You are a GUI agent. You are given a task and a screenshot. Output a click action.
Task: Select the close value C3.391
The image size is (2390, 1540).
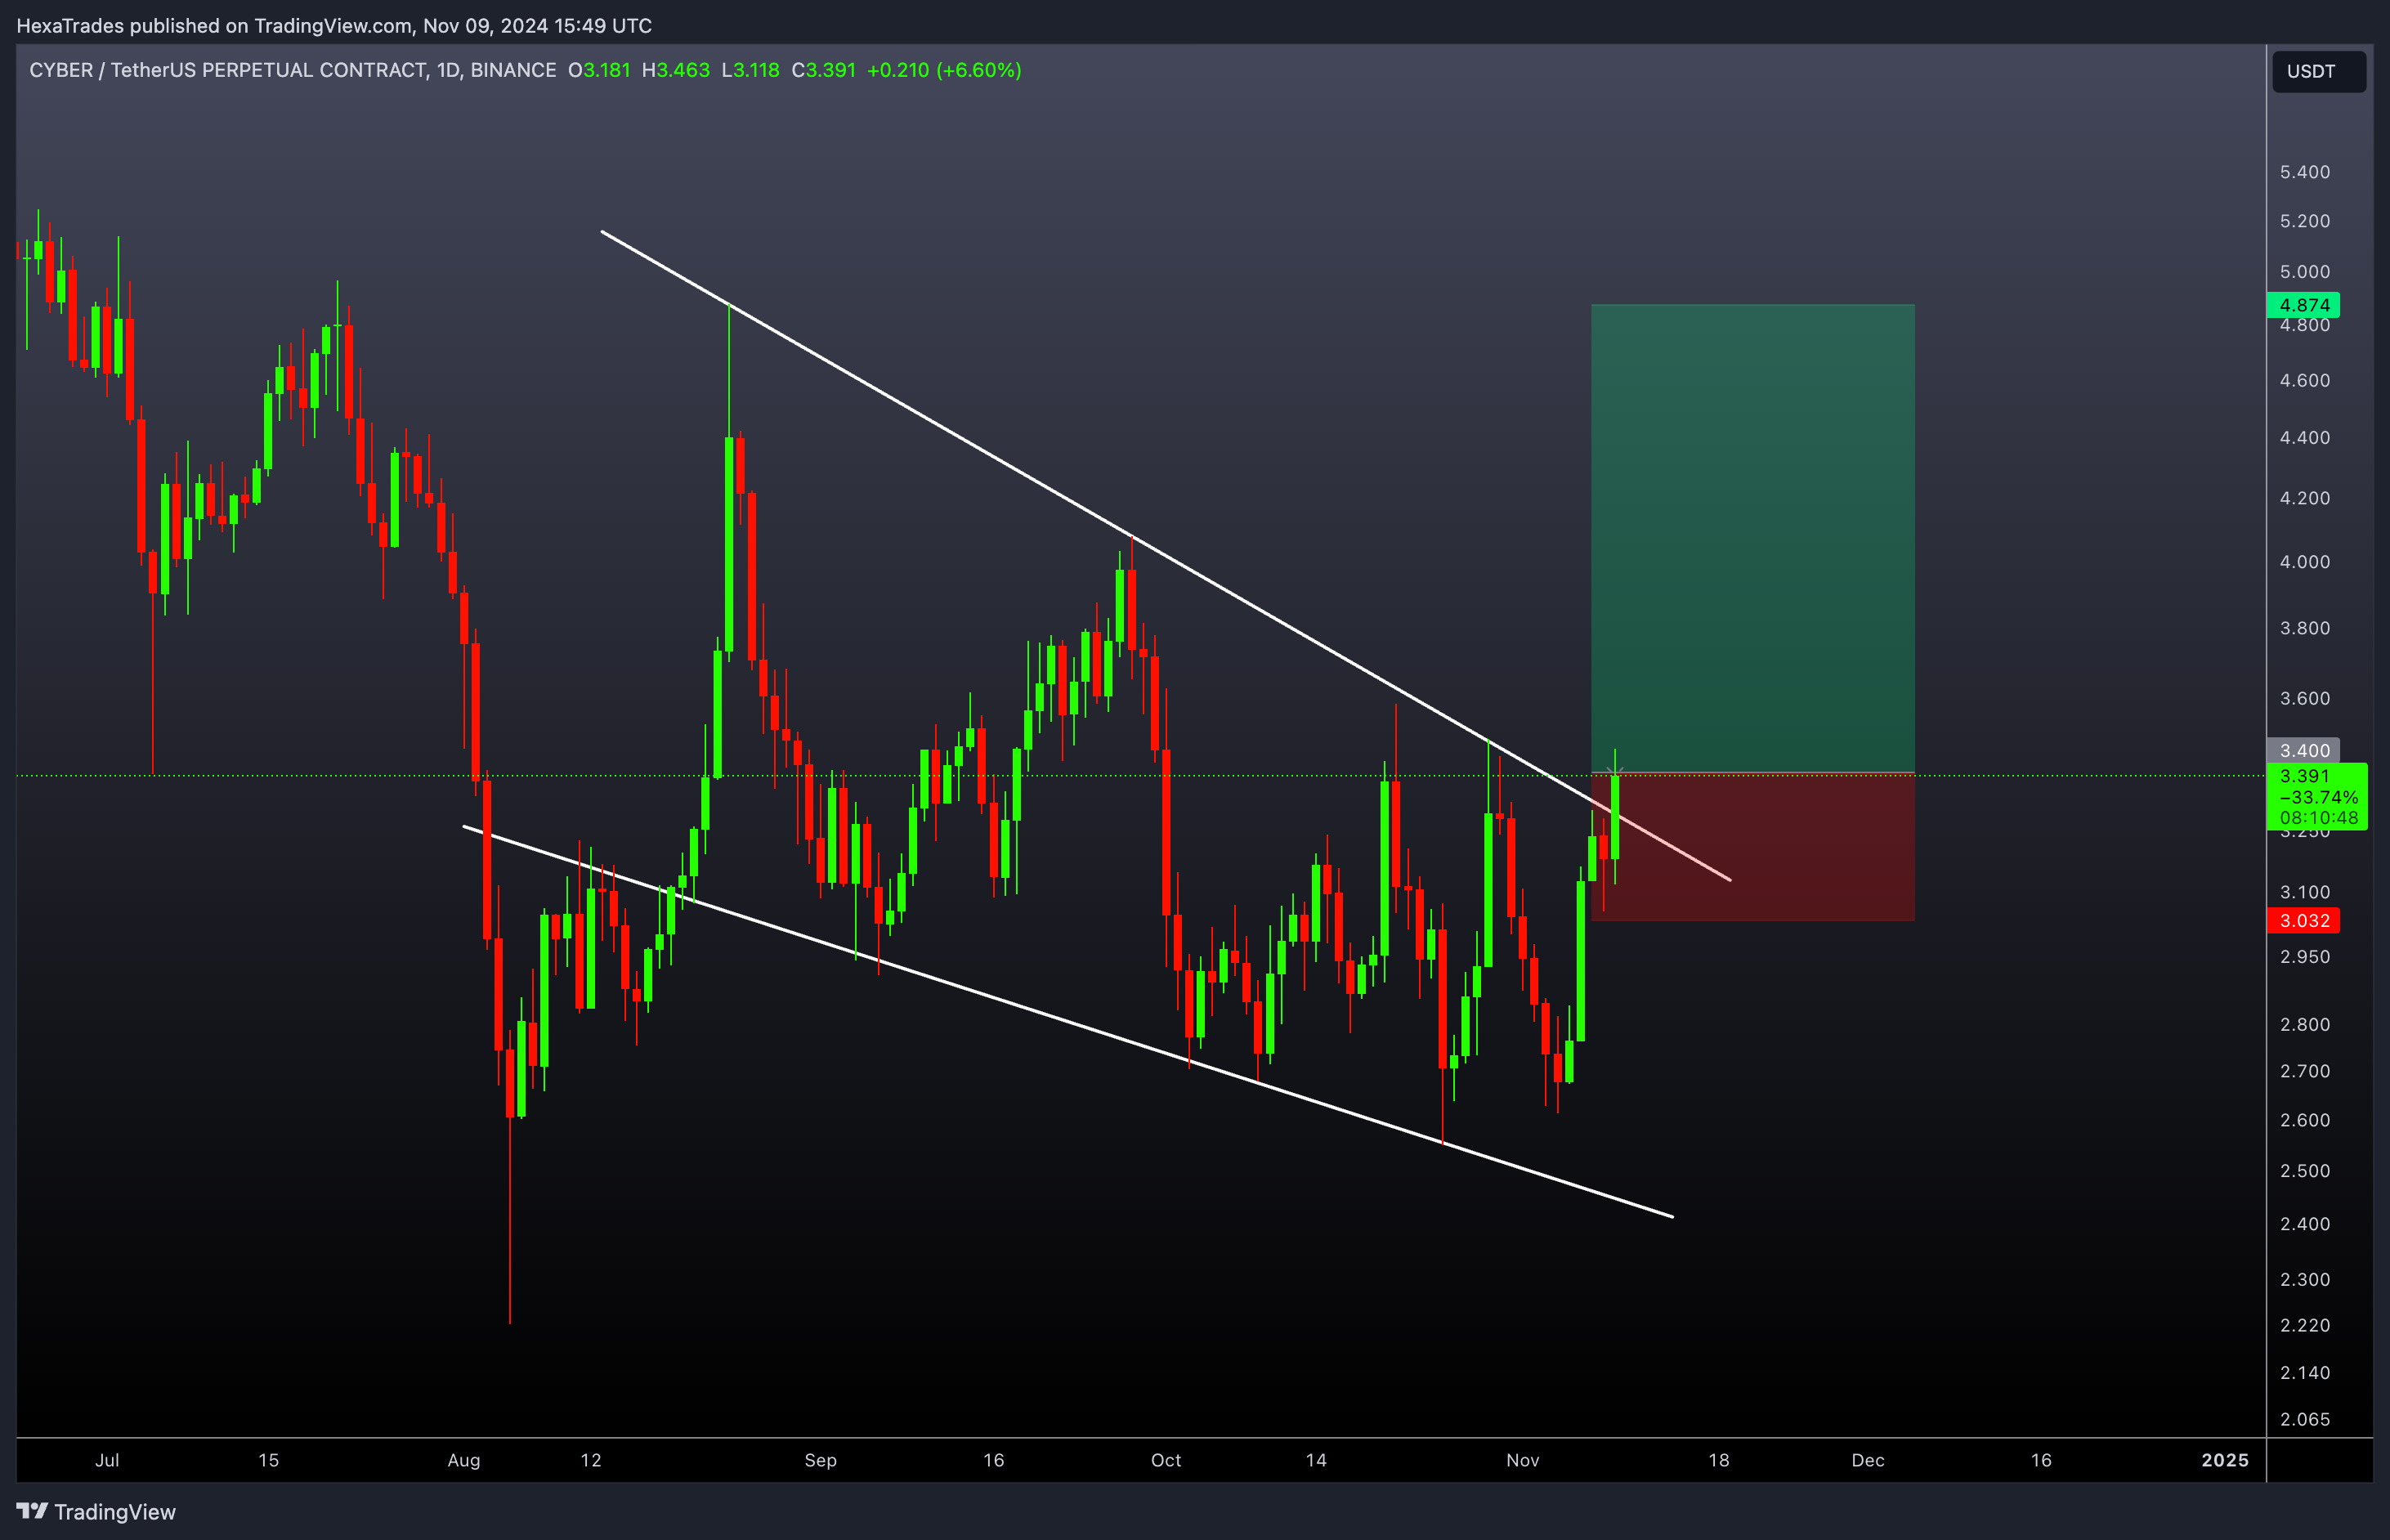(823, 70)
